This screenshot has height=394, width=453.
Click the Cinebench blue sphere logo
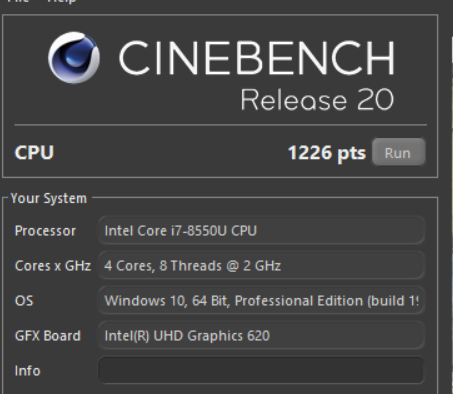tap(74, 57)
